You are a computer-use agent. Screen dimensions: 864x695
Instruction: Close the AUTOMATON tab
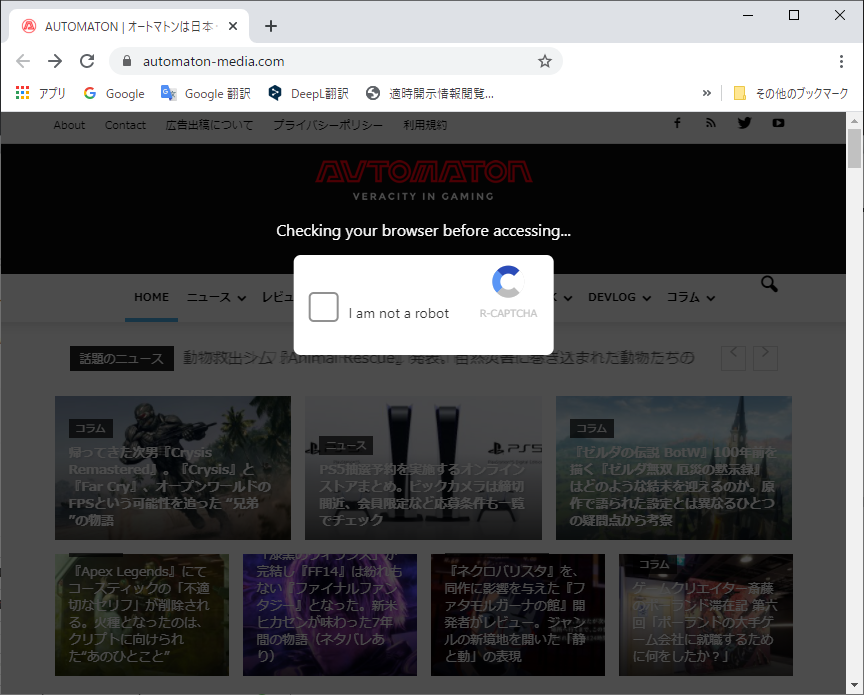click(233, 26)
